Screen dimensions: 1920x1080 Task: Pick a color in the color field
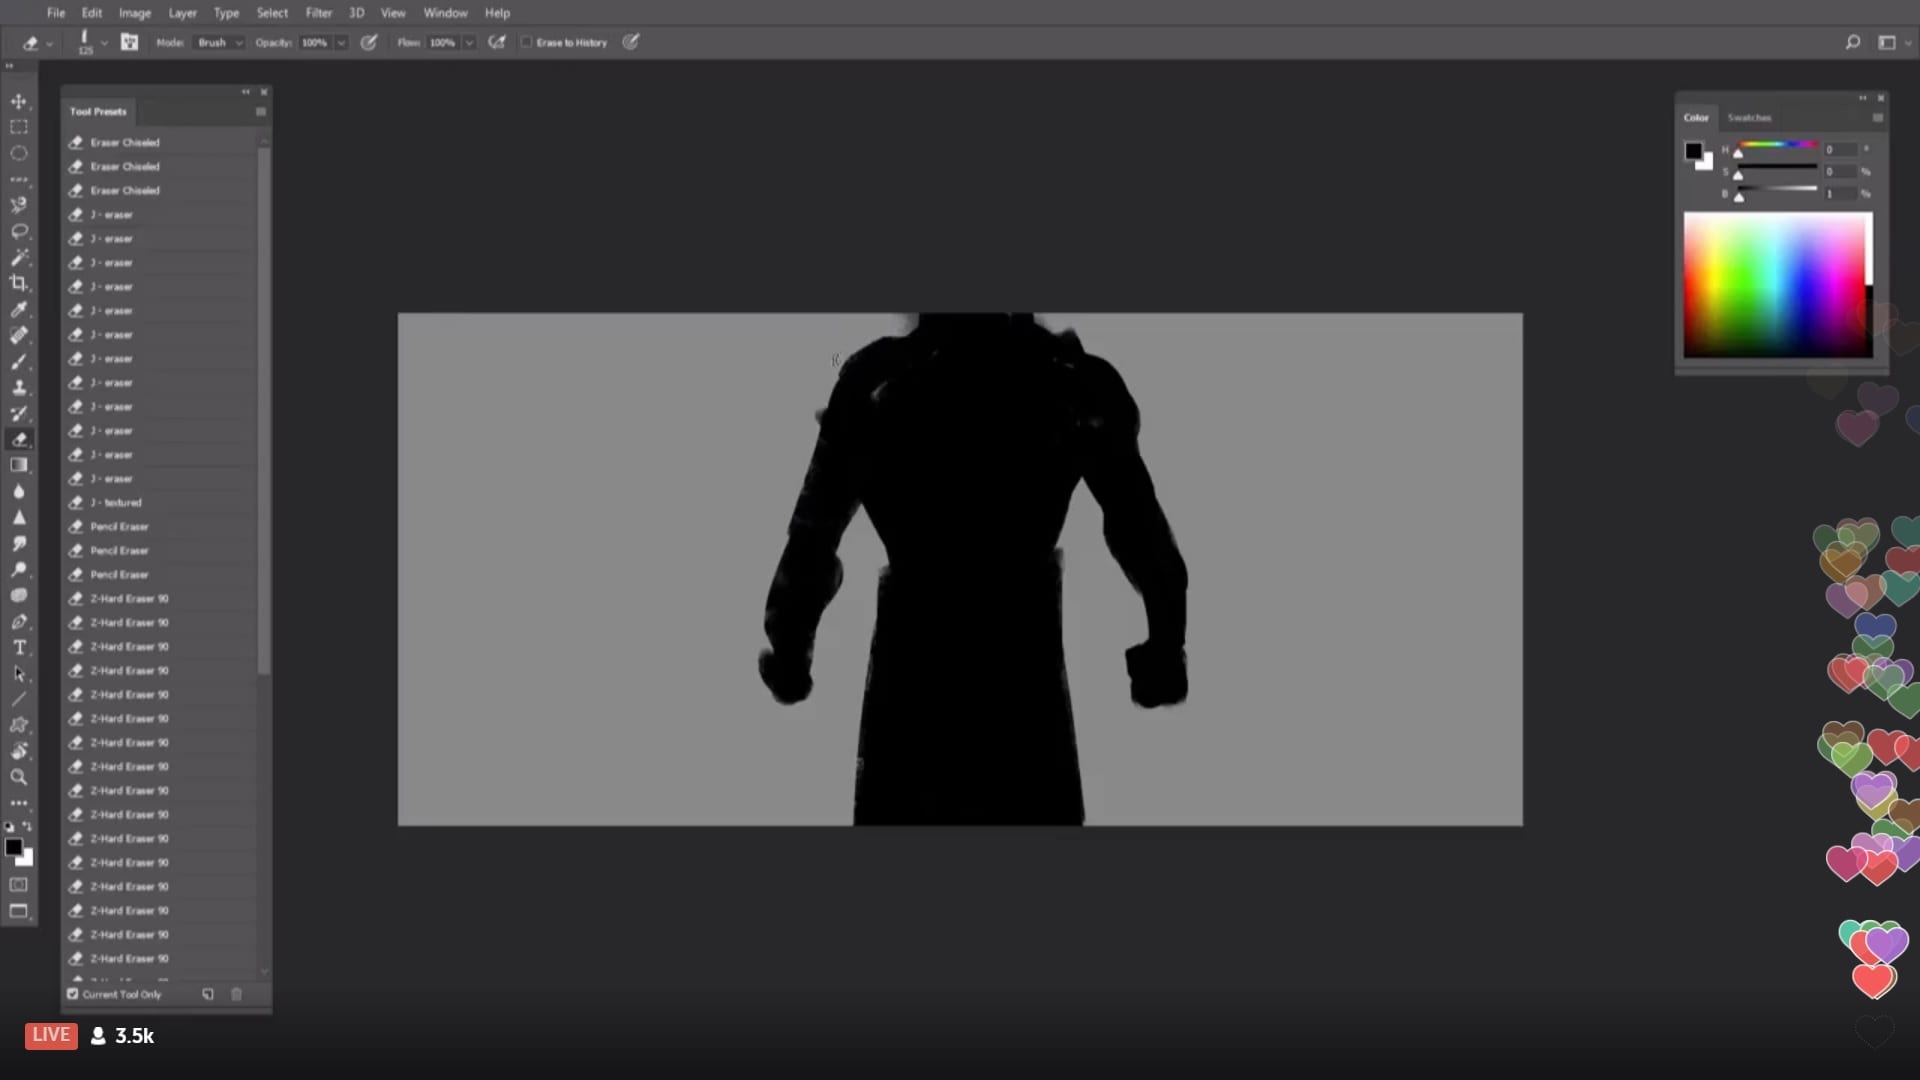[1776, 285]
